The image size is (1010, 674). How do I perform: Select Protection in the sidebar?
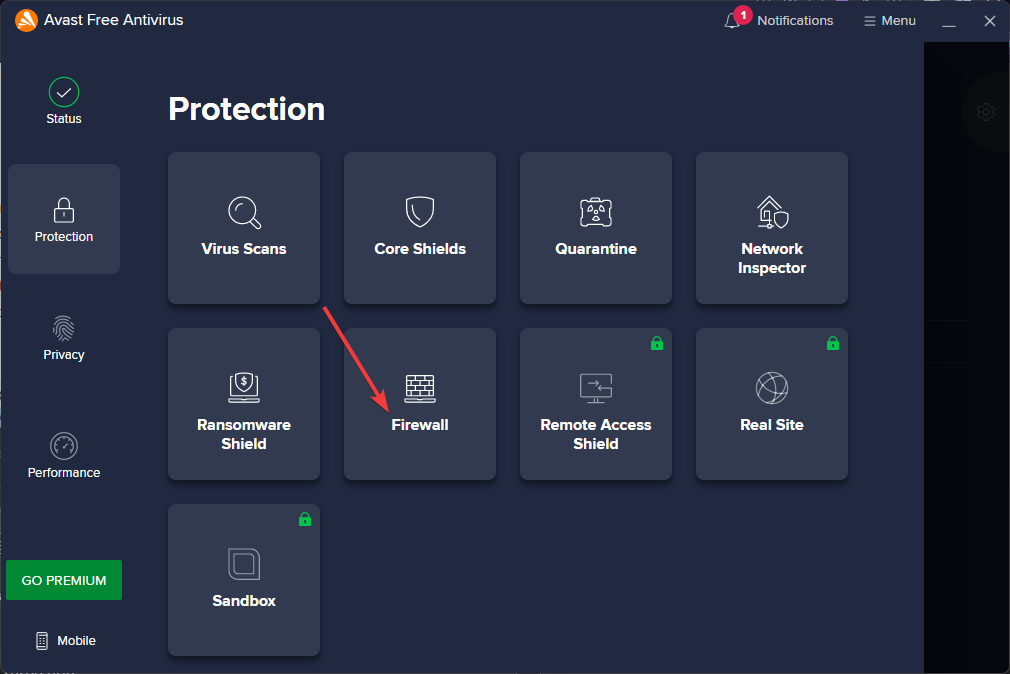pos(64,219)
